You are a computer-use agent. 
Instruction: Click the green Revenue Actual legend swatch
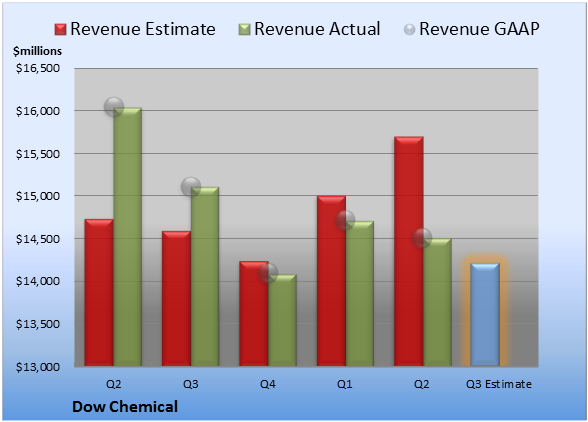(x=244, y=30)
